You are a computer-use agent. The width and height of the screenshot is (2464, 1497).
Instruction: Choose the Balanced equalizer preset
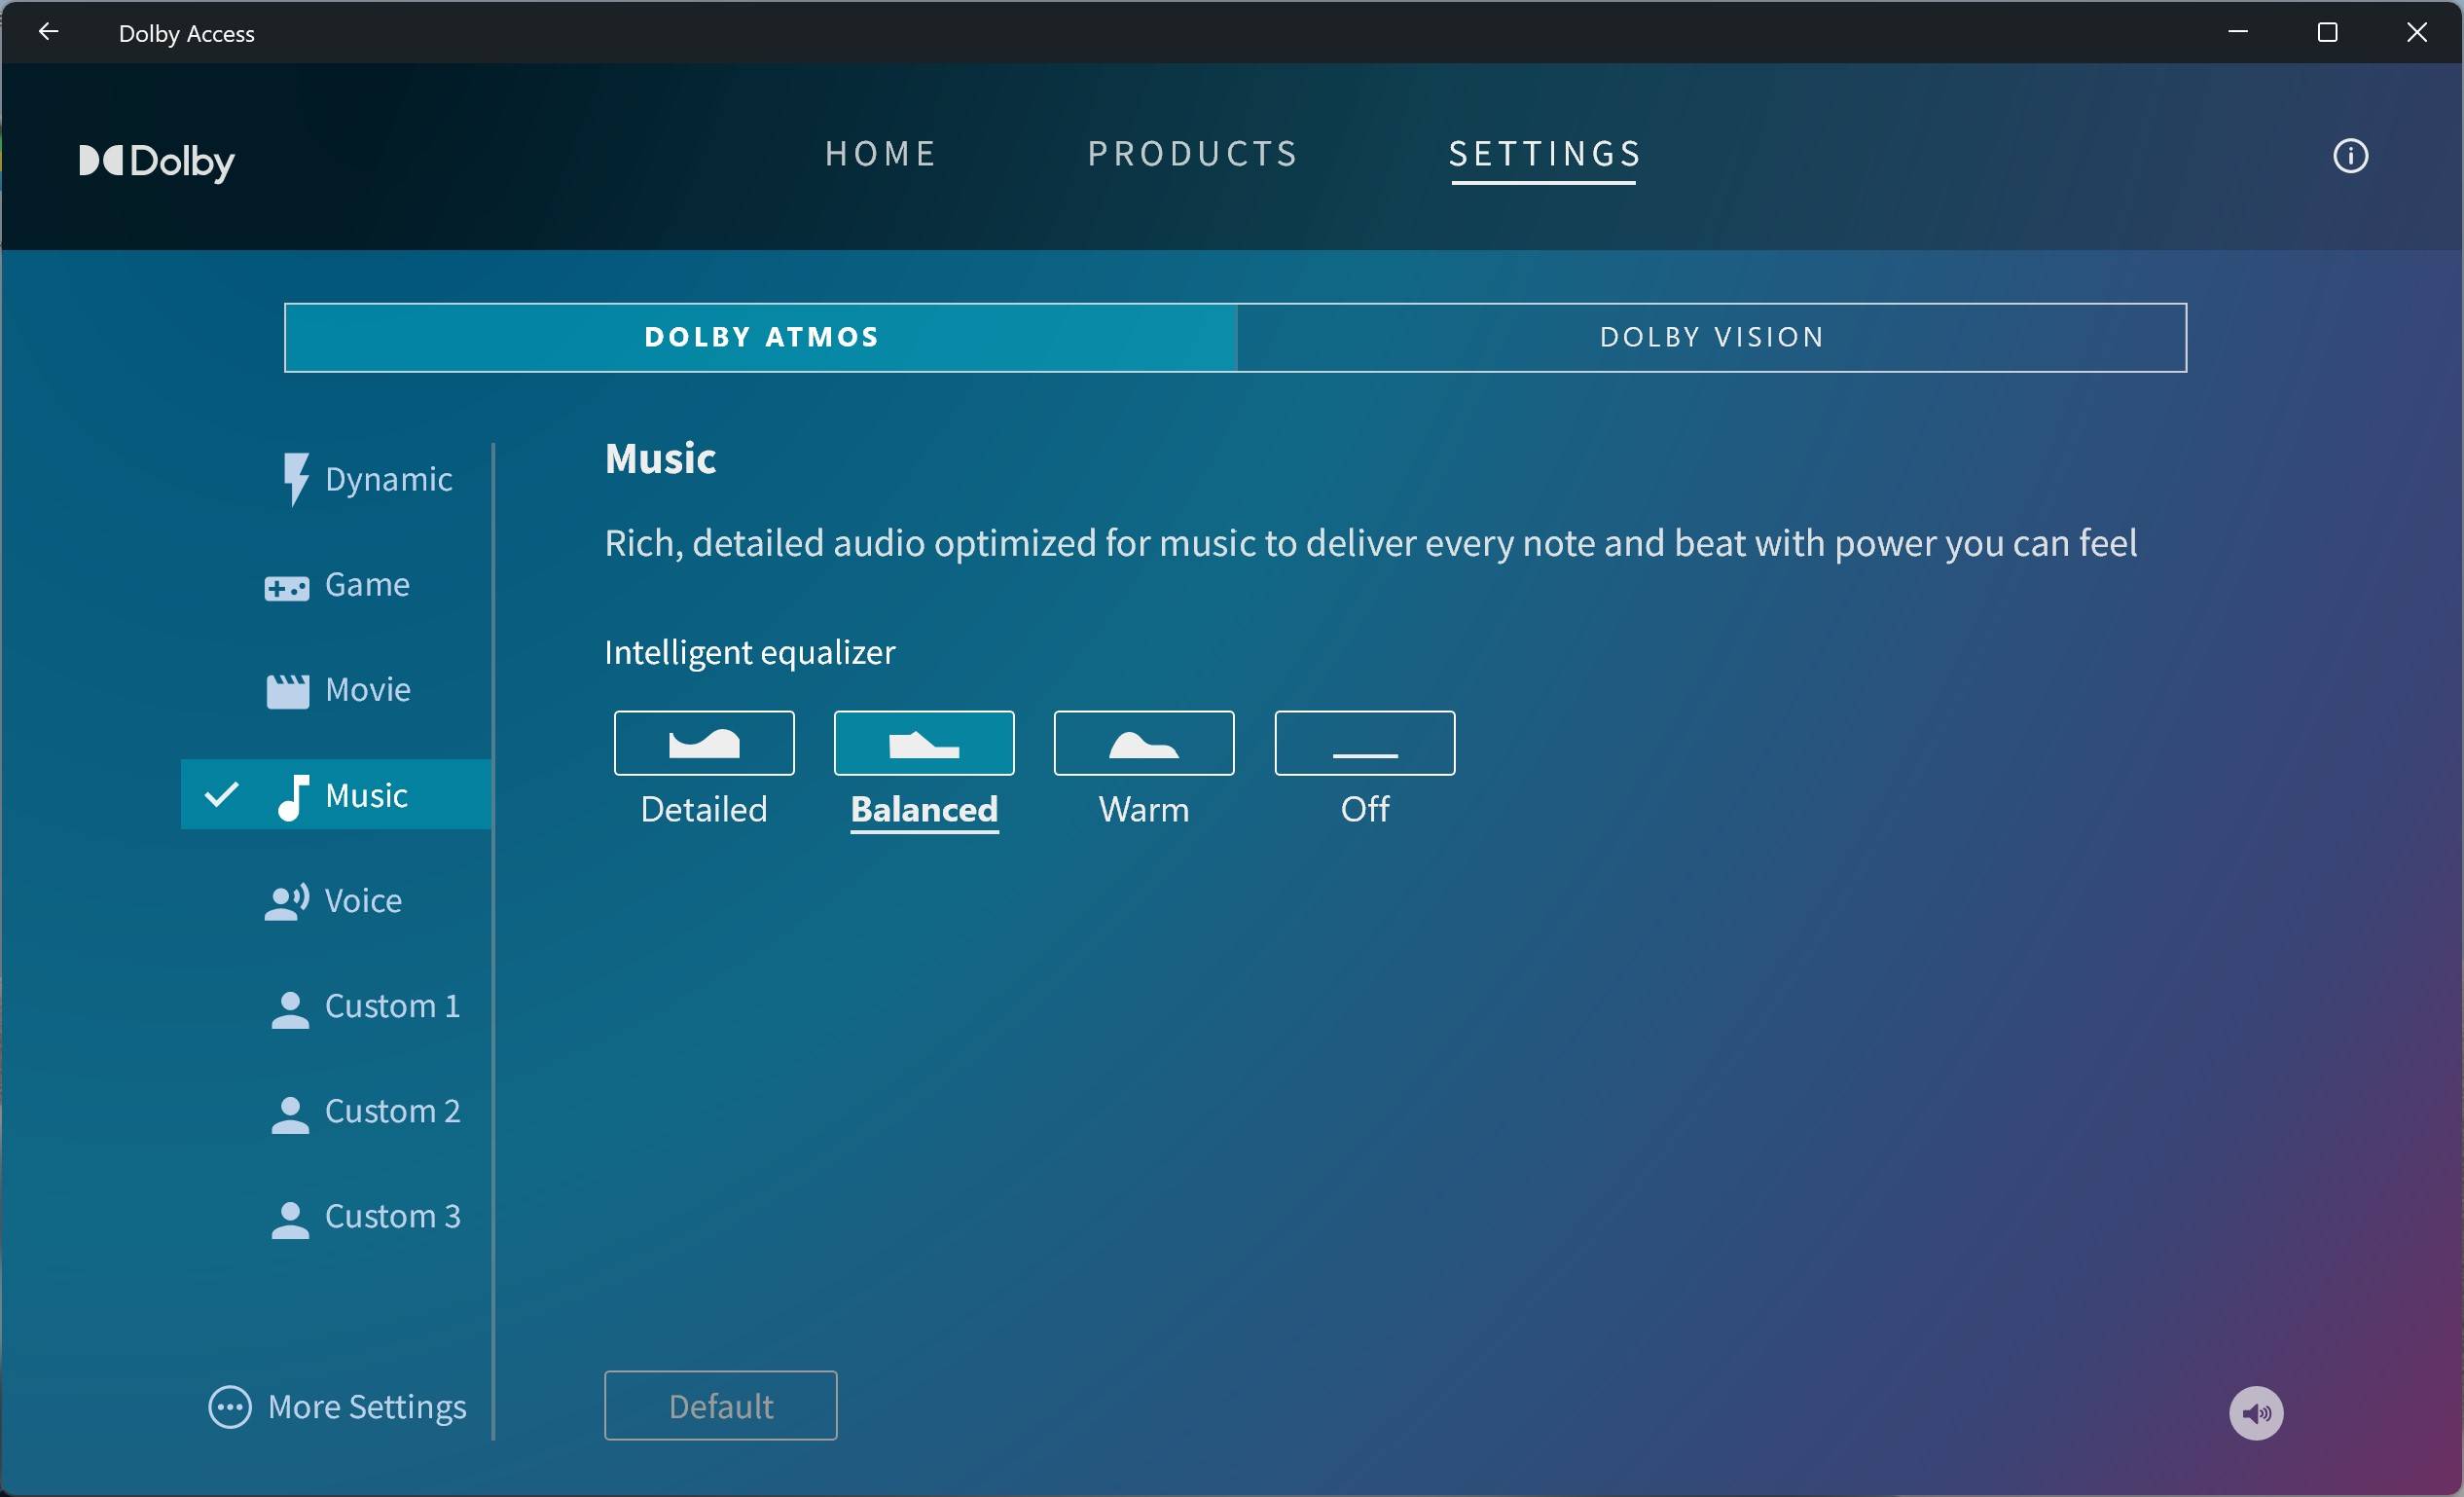[x=923, y=743]
